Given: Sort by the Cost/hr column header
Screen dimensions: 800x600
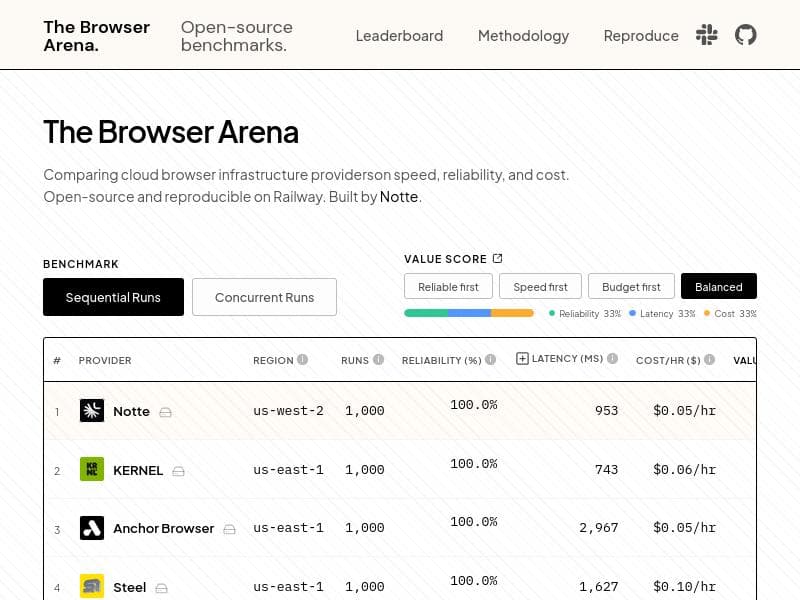Looking at the screenshot, I should coord(668,360).
